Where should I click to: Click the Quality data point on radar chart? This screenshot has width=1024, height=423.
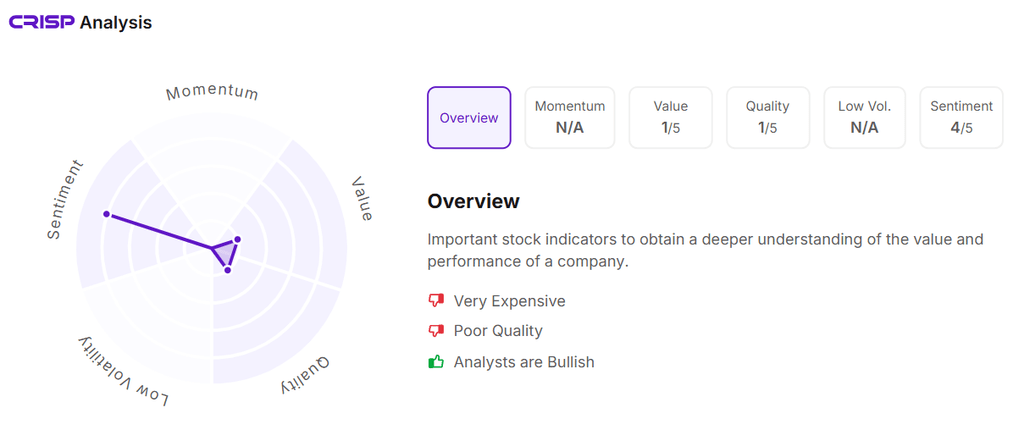(x=228, y=270)
